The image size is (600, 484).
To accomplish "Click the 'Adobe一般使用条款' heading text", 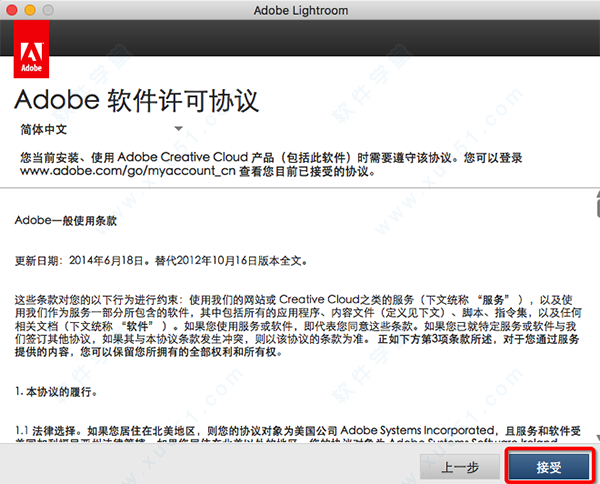I will (66, 220).
